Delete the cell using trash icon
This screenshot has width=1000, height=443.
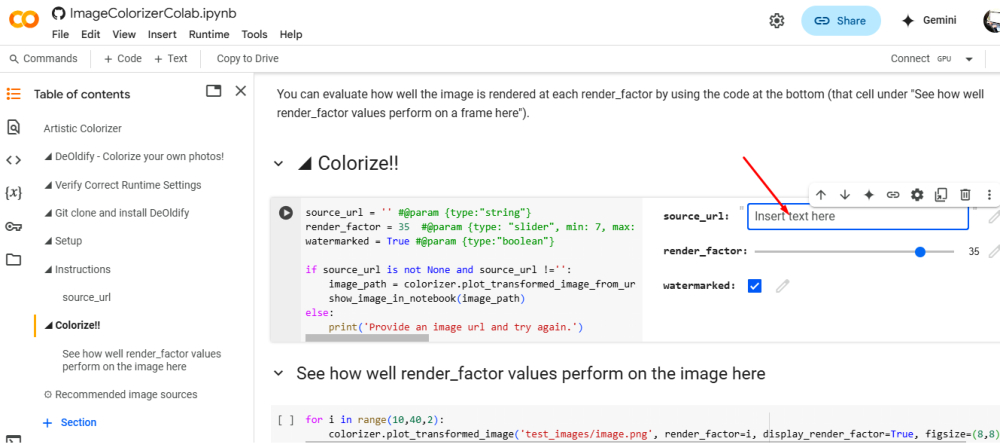pyautogui.click(x=965, y=195)
